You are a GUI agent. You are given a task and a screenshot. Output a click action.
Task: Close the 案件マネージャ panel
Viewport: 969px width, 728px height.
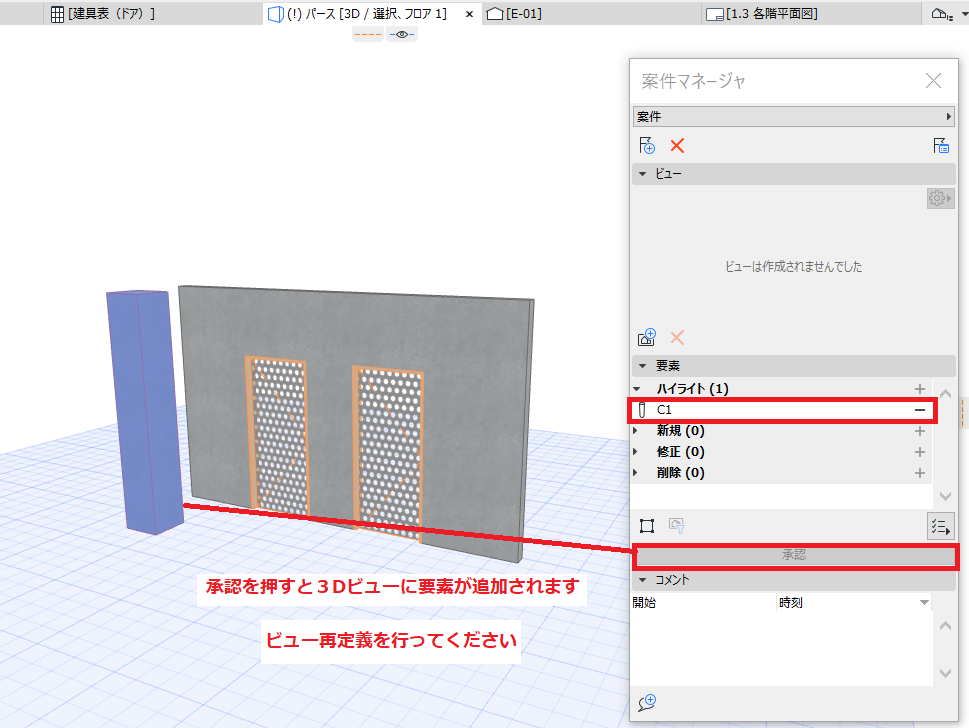pos(933,80)
